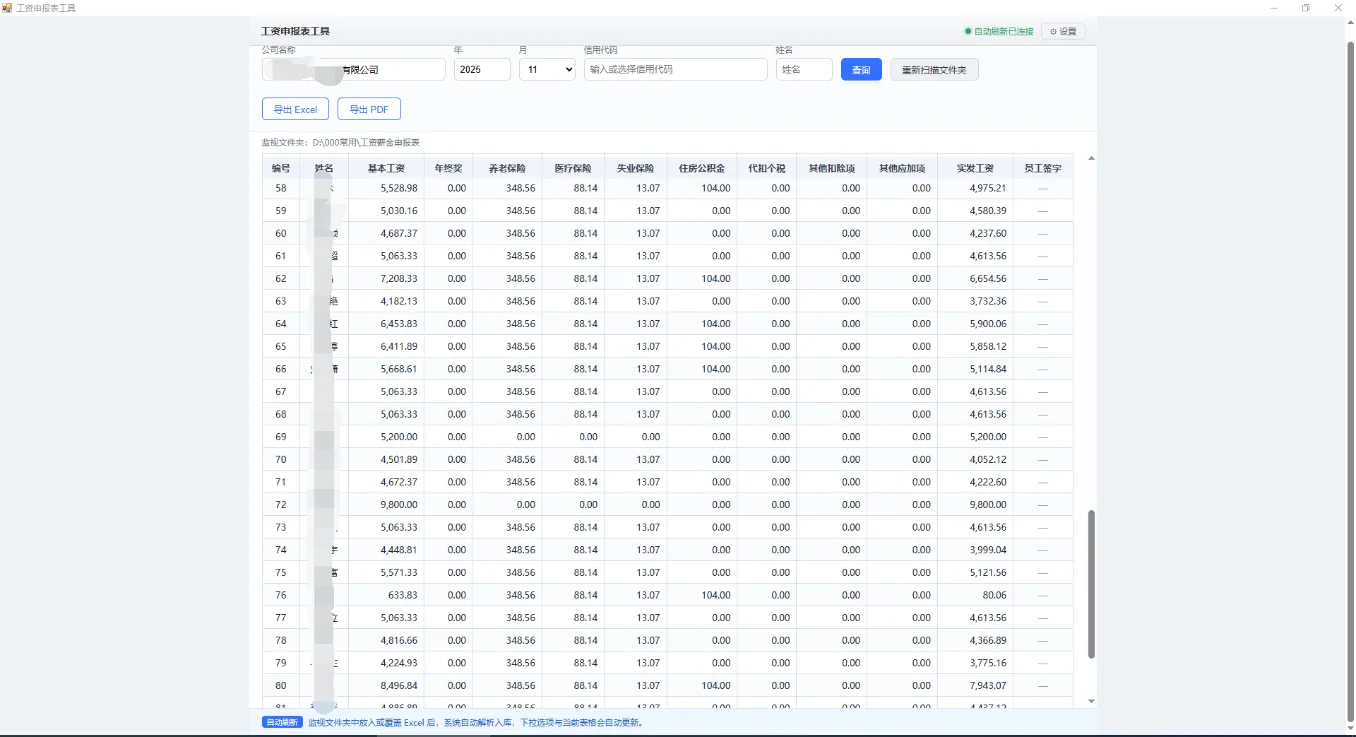The width and height of the screenshot is (1356, 737).
Task: Click the 信用代码 combo input
Action: coord(676,70)
